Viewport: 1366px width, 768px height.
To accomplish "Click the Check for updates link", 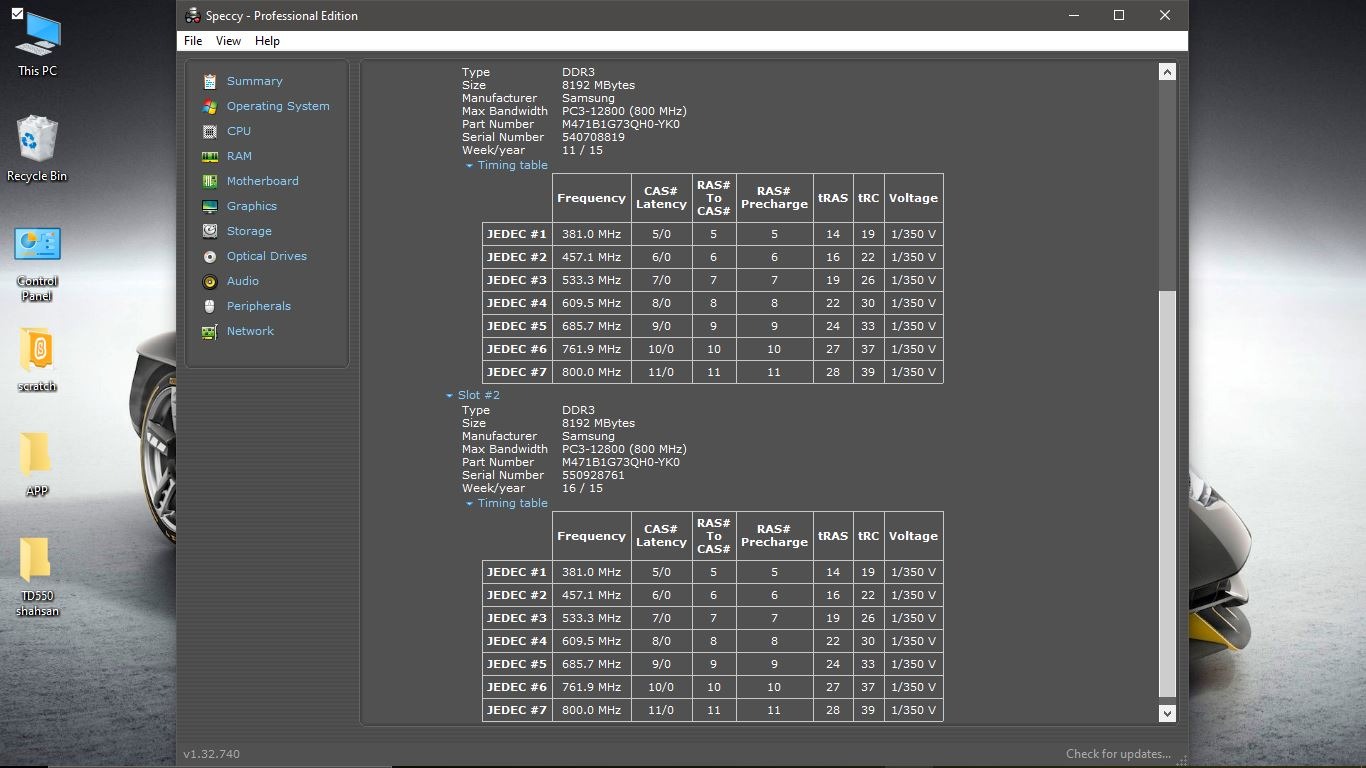I will coord(1117,754).
